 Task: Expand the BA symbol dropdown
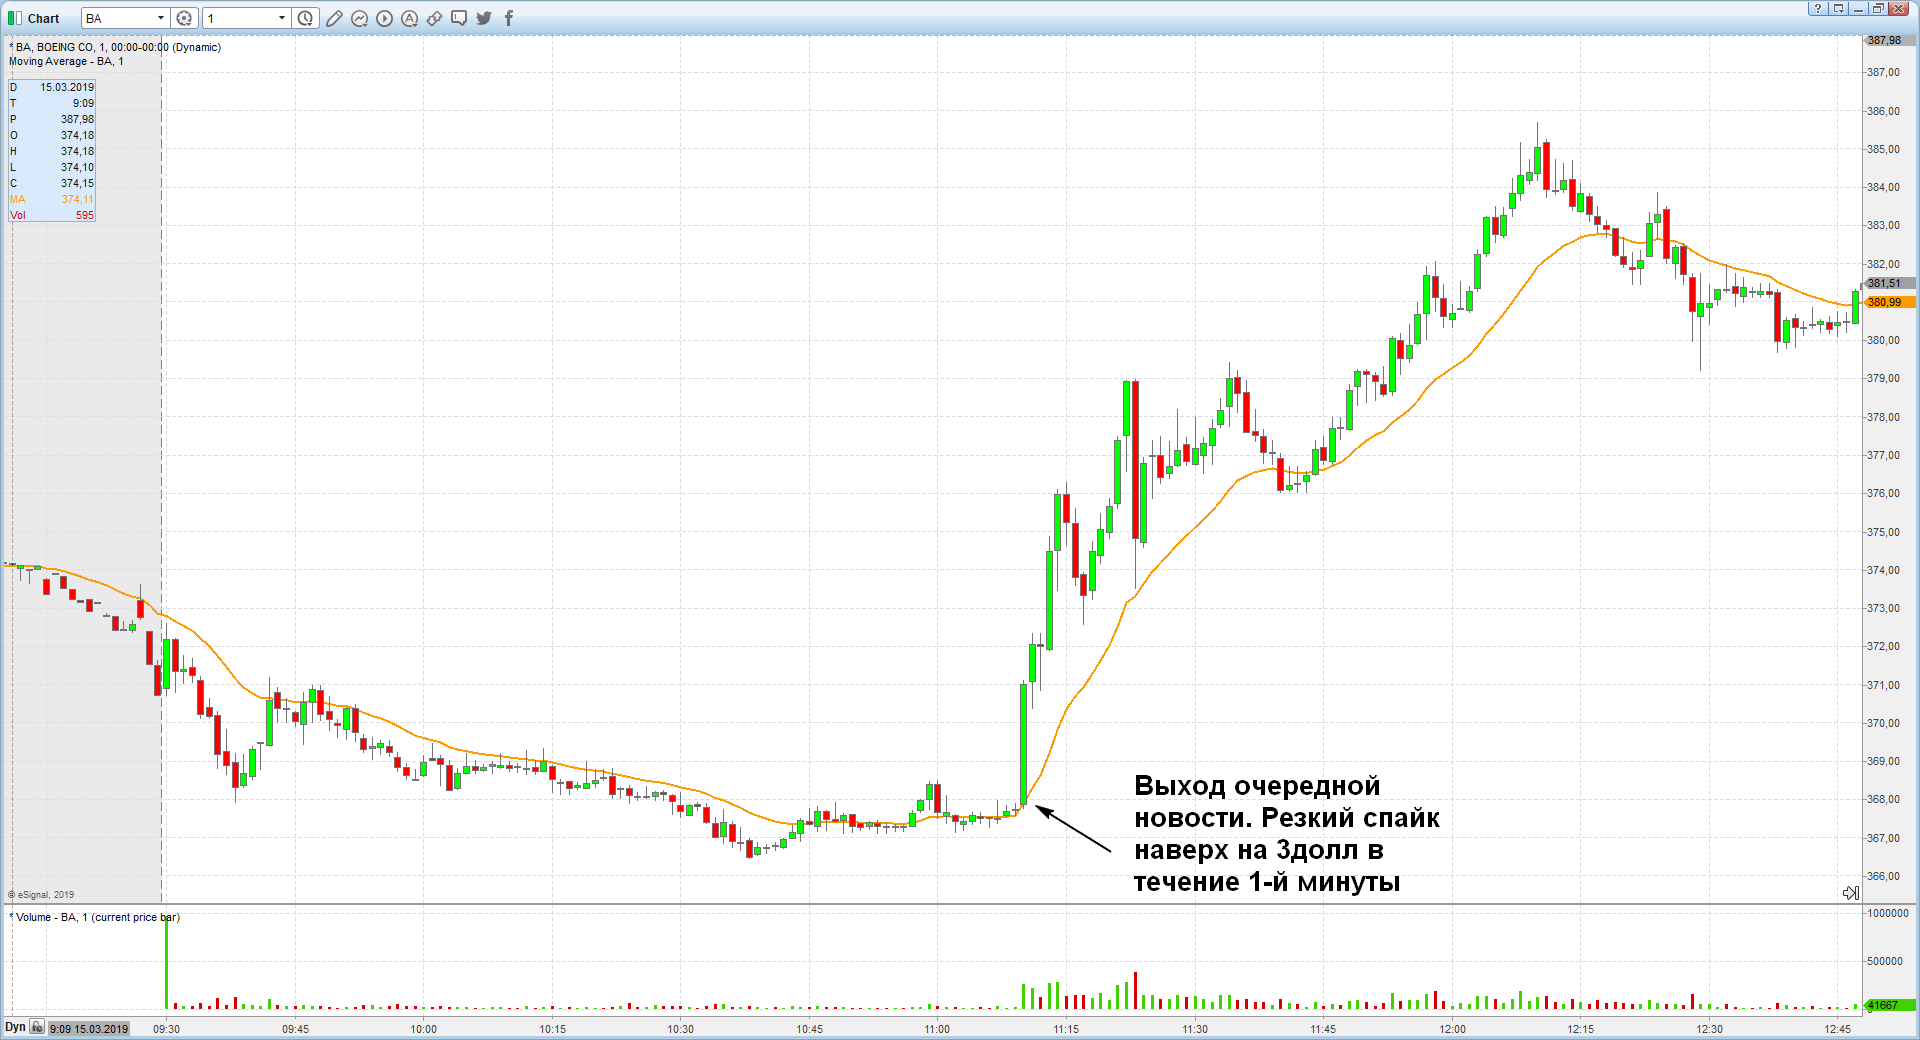click(x=160, y=18)
